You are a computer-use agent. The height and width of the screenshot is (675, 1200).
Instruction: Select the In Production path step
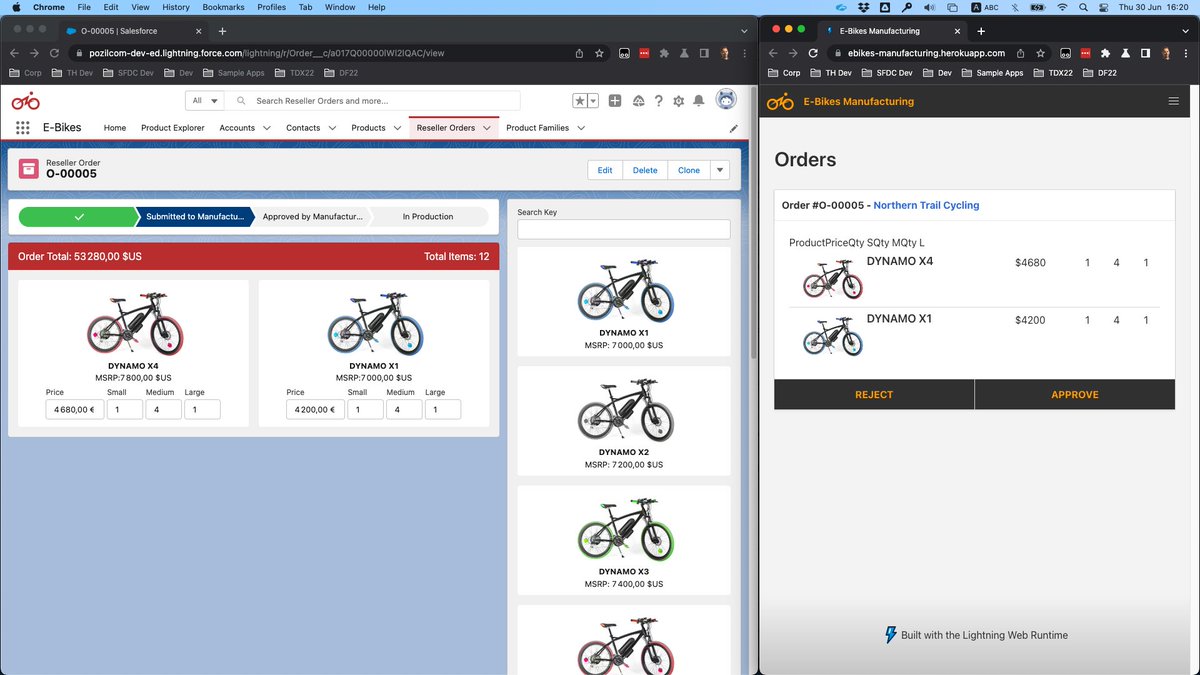tap(428, 216)
